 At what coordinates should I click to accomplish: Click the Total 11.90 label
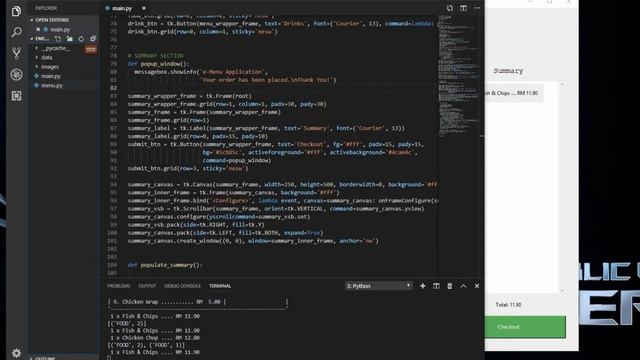tap(508, 305)
